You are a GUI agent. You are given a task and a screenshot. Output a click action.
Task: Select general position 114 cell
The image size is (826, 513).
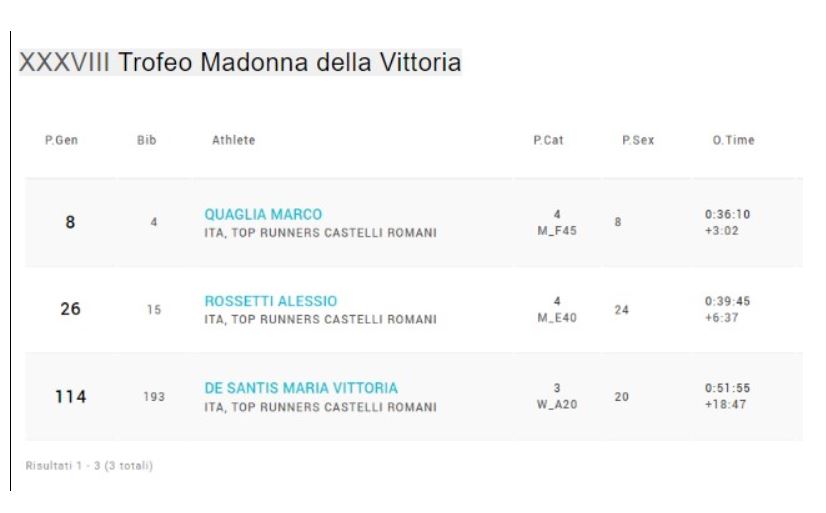(x=70, y=396)
